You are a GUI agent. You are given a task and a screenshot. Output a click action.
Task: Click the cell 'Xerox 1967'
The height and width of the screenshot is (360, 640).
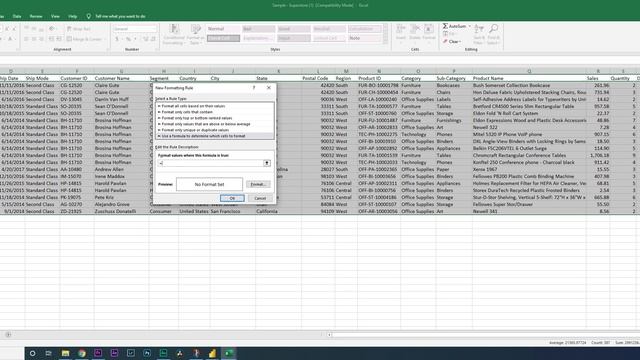(x=529, y=169)
